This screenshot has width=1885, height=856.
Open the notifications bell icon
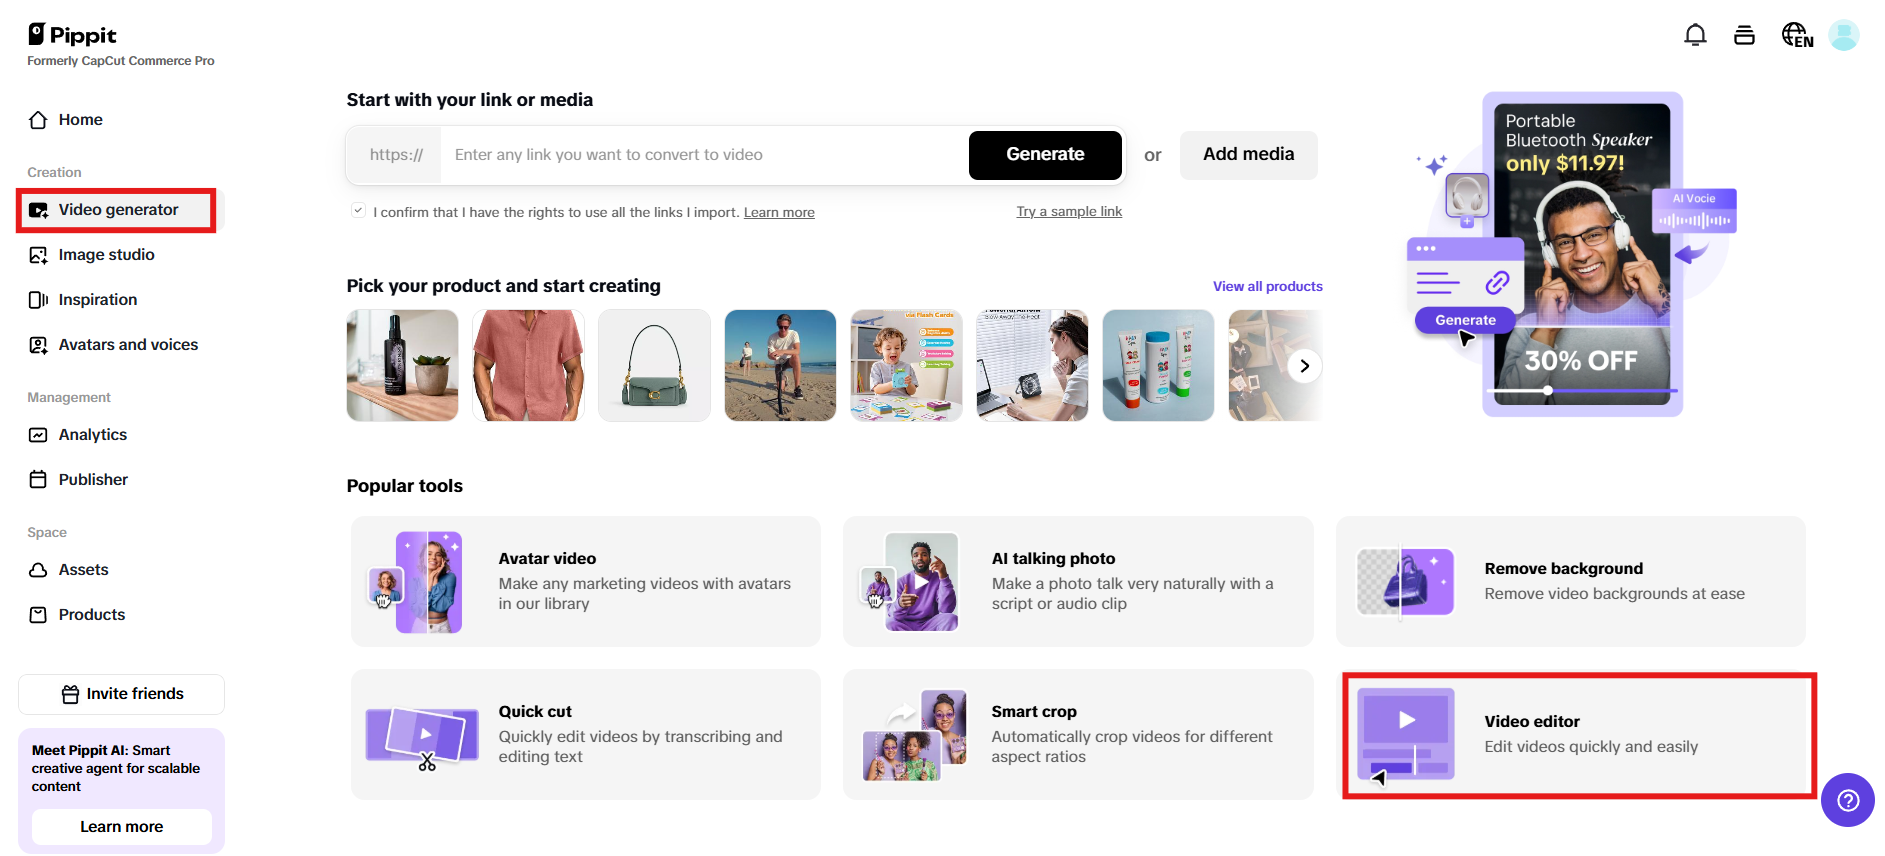click(x=1695, y=35)
